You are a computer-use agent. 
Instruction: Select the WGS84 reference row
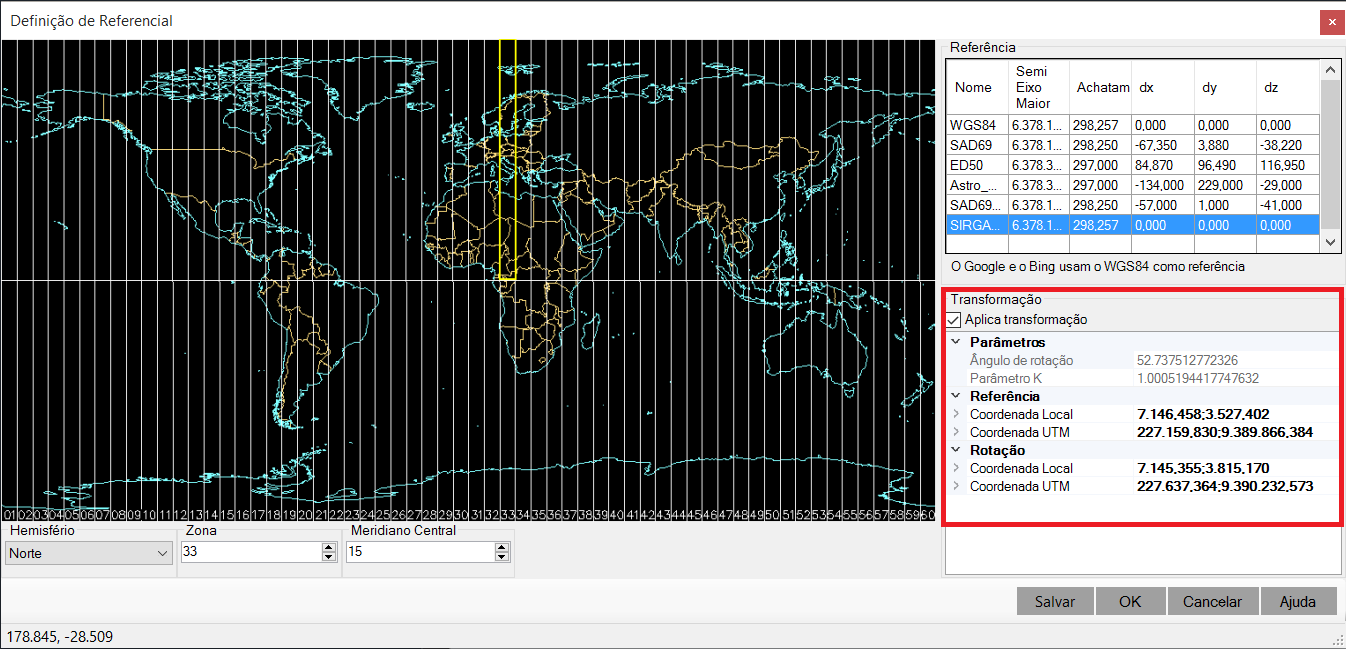click(x=1133, y=125)
